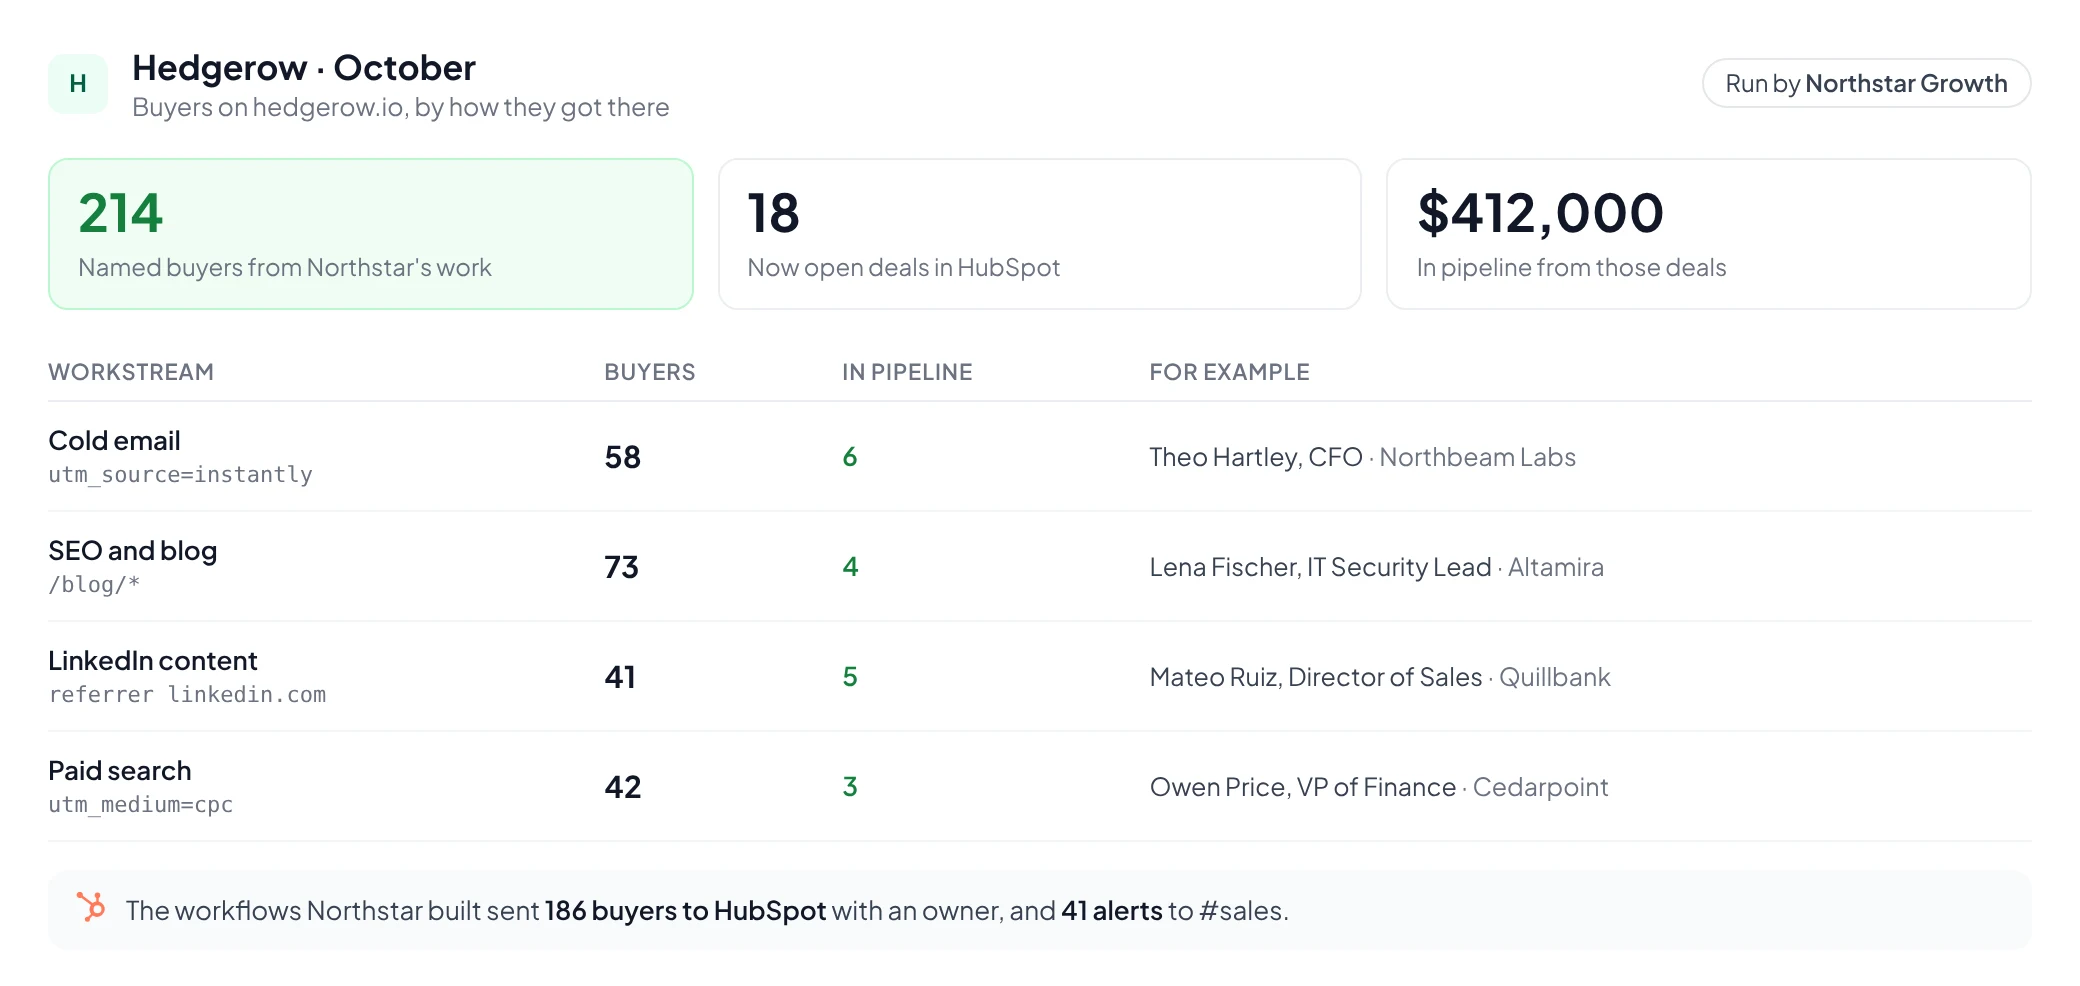The height and width of the screenshot is (986, 2080).
Task: Click the WORKSTREAM column header
Action: tap(131, 372)
